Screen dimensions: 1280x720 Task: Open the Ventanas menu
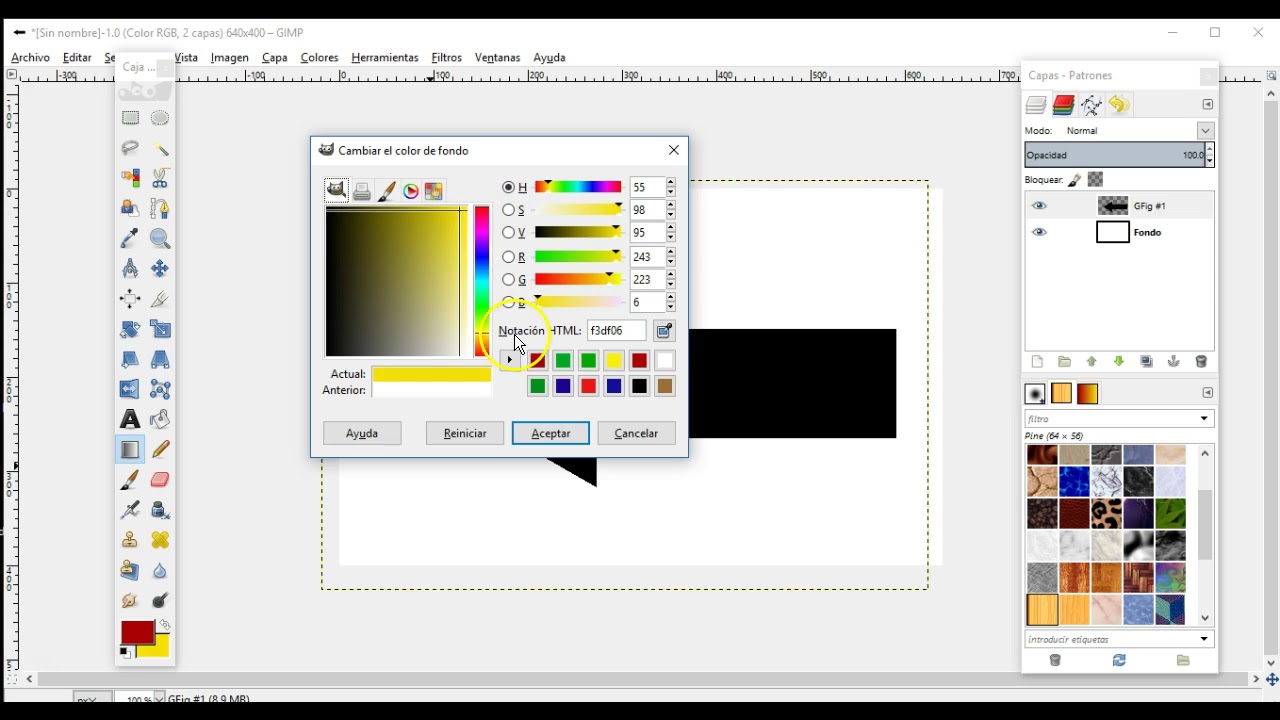pos(497,58)
